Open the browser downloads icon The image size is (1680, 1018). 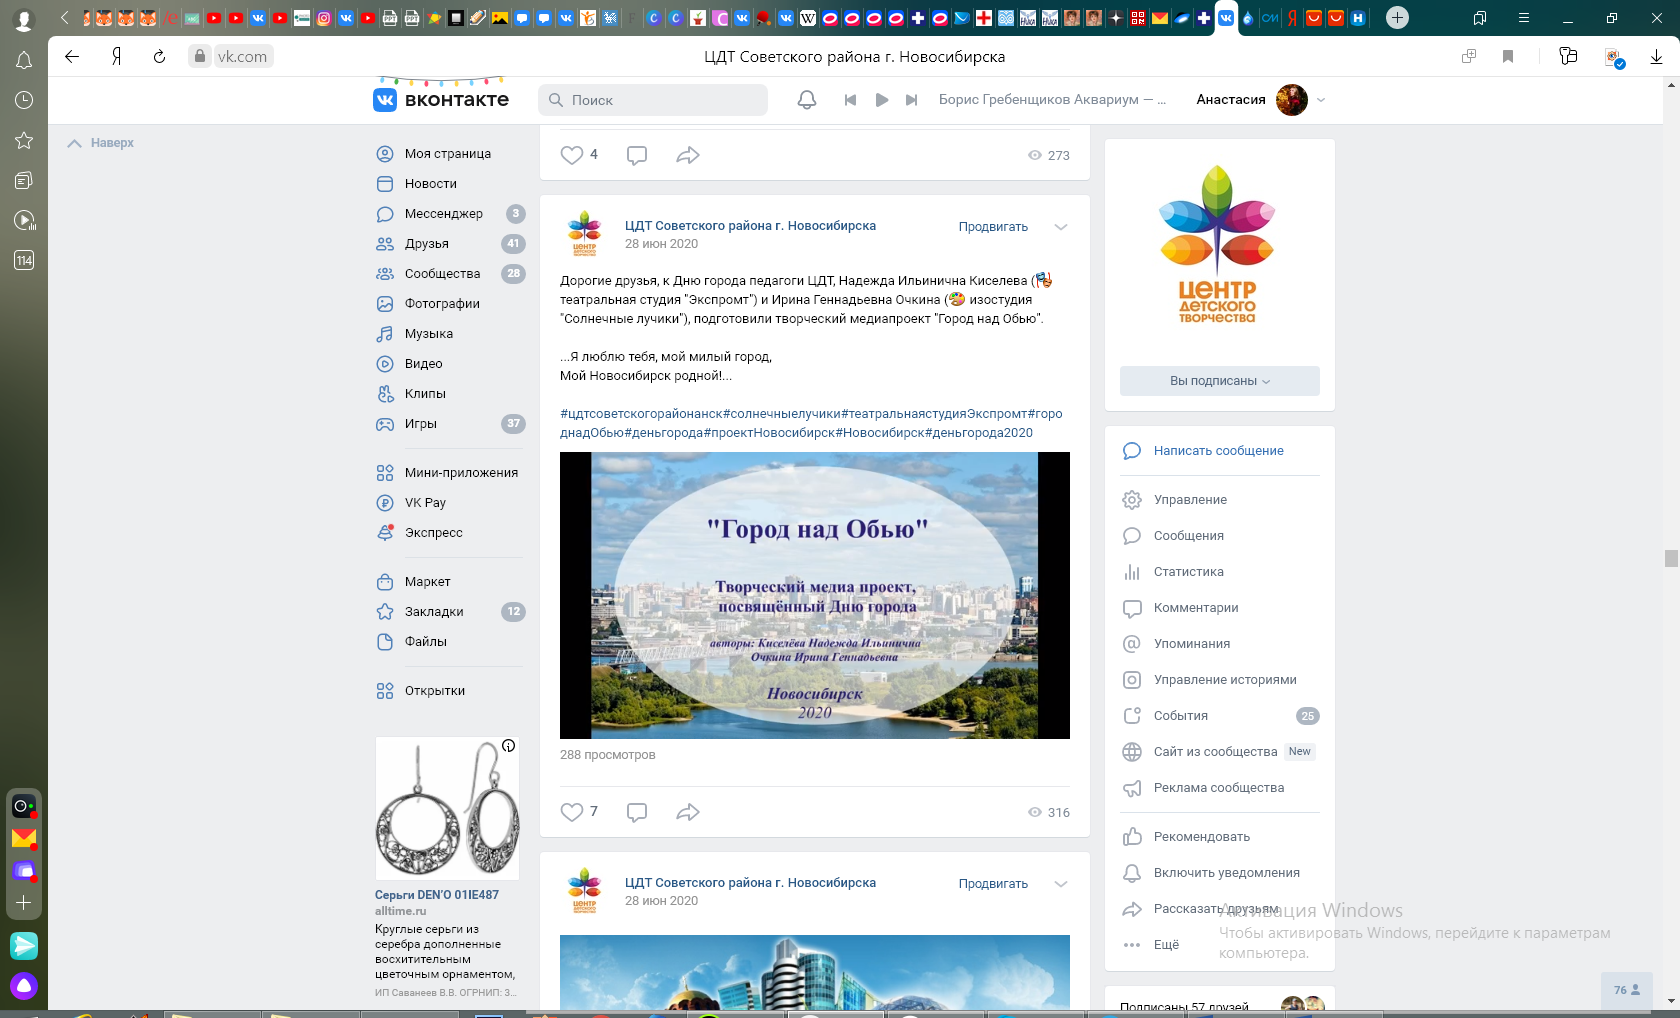click(x=1656, y=57)
